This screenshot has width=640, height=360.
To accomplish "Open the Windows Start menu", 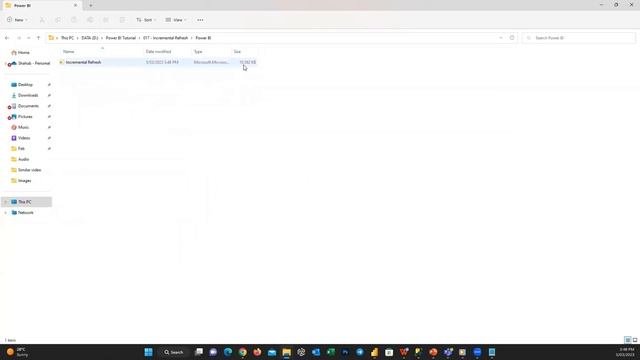I will (x=149, y=352).
